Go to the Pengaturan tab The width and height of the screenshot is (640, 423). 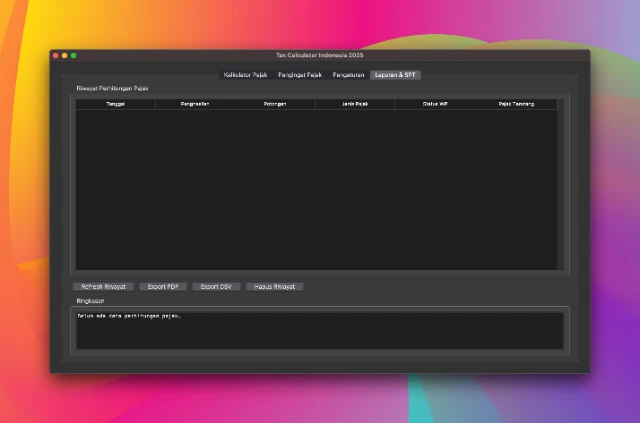coord(348,75)
